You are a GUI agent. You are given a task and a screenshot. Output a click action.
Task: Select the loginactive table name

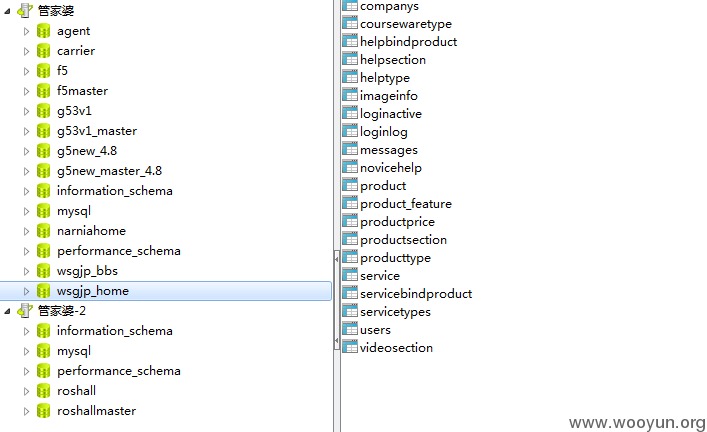[x=390, y=114]
